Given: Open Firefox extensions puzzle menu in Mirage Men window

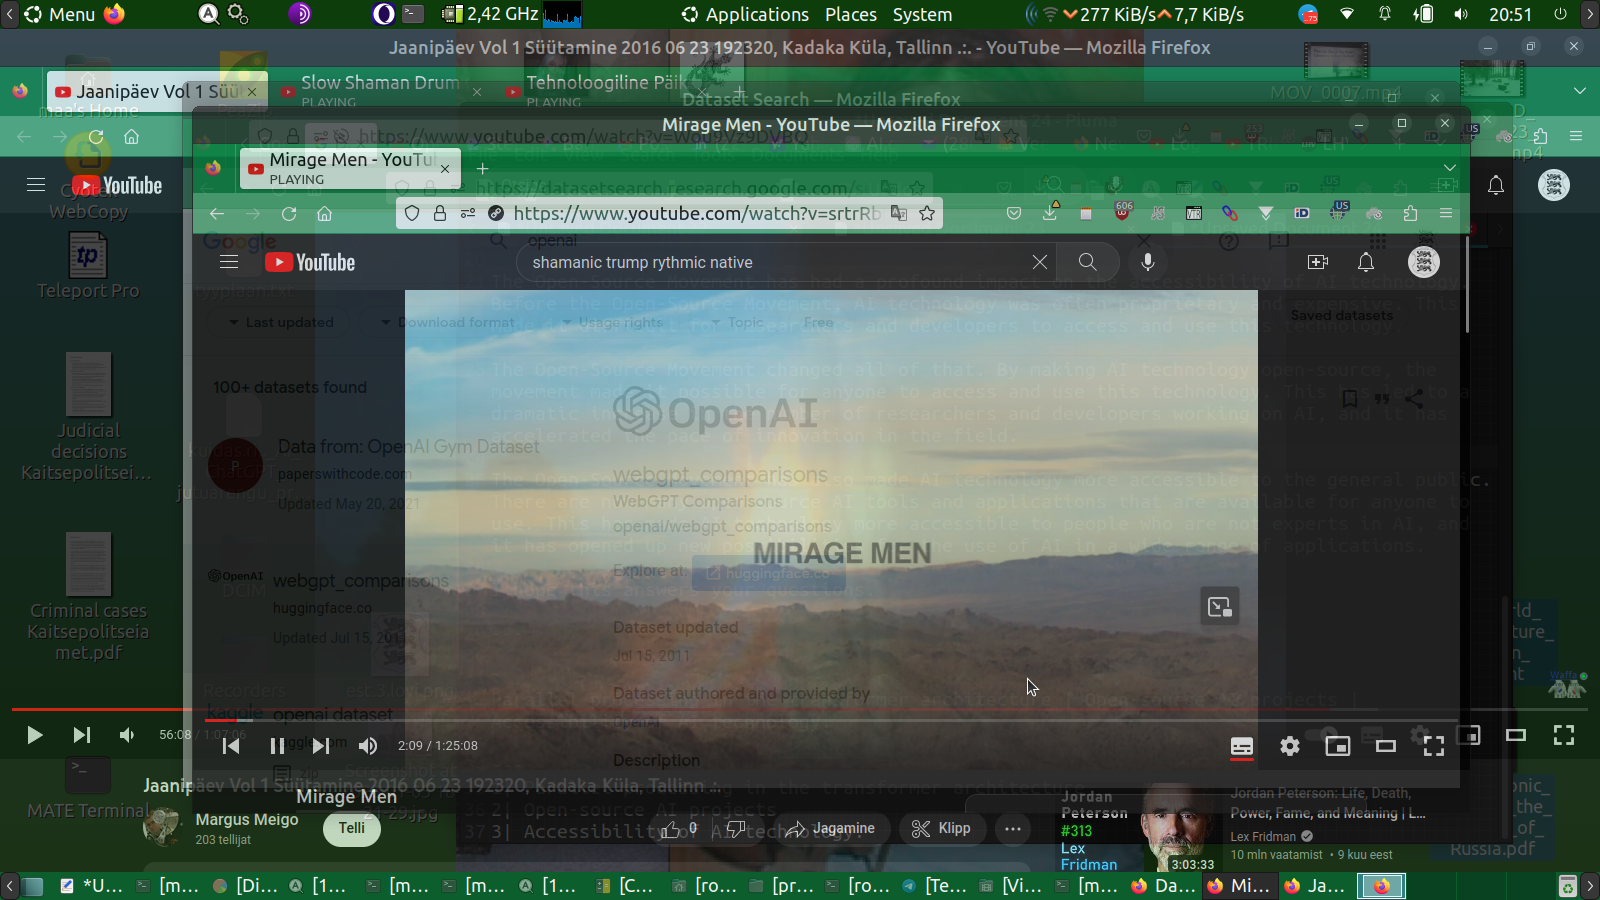Looking at the screenshot, I should [1410, 213].
